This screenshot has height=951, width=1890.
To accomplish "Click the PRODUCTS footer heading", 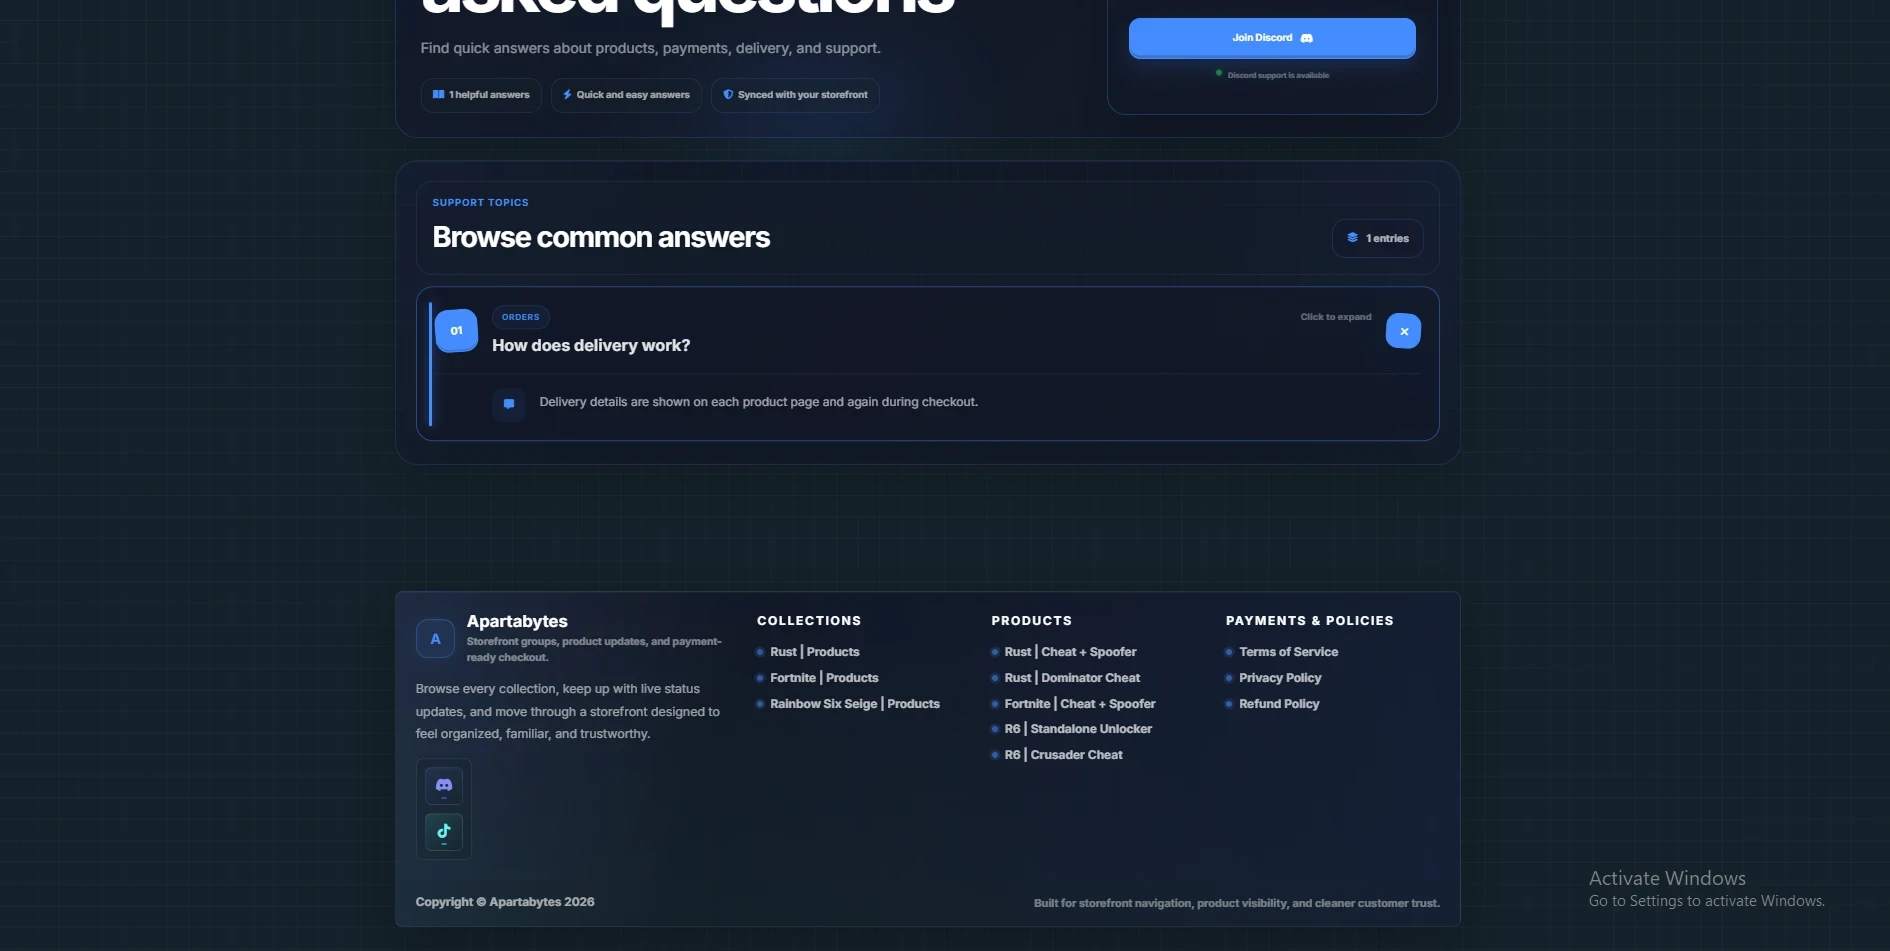I will 1031,621.
